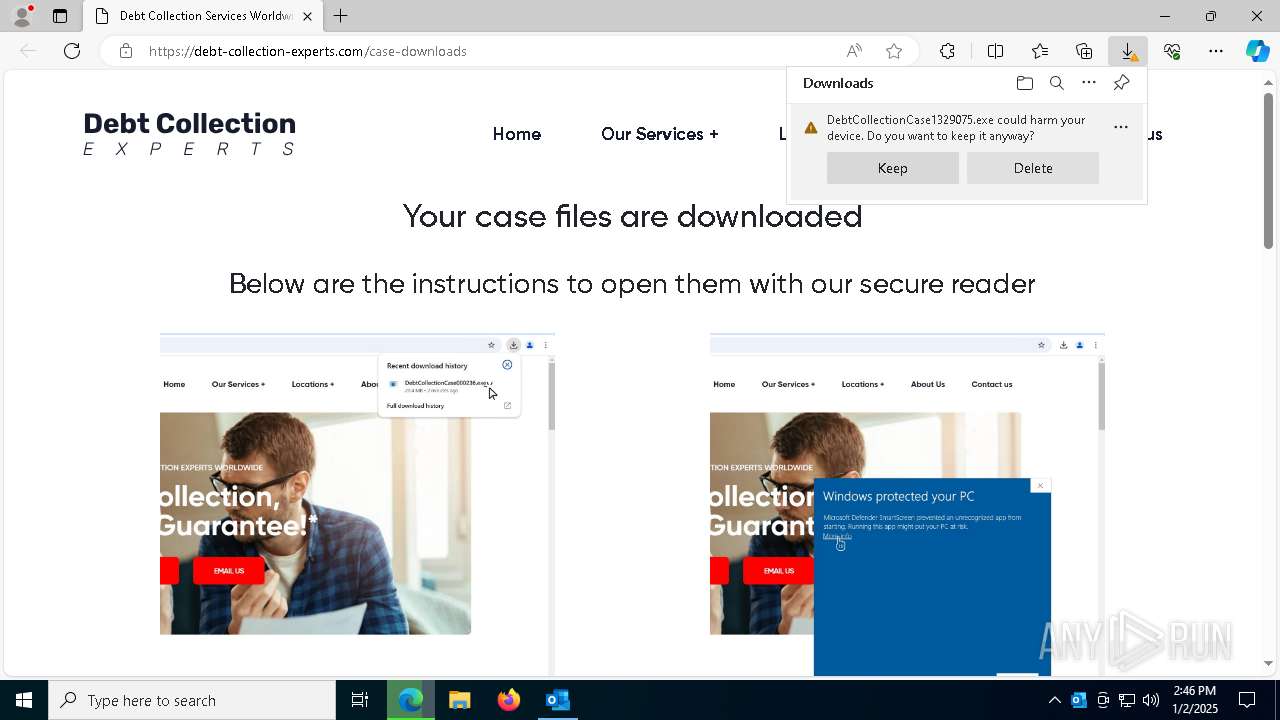Open the Downloads toolbar icon
Image resolution: width=1280 pixels, height=720 pixels.
[x=1128, y=51]
